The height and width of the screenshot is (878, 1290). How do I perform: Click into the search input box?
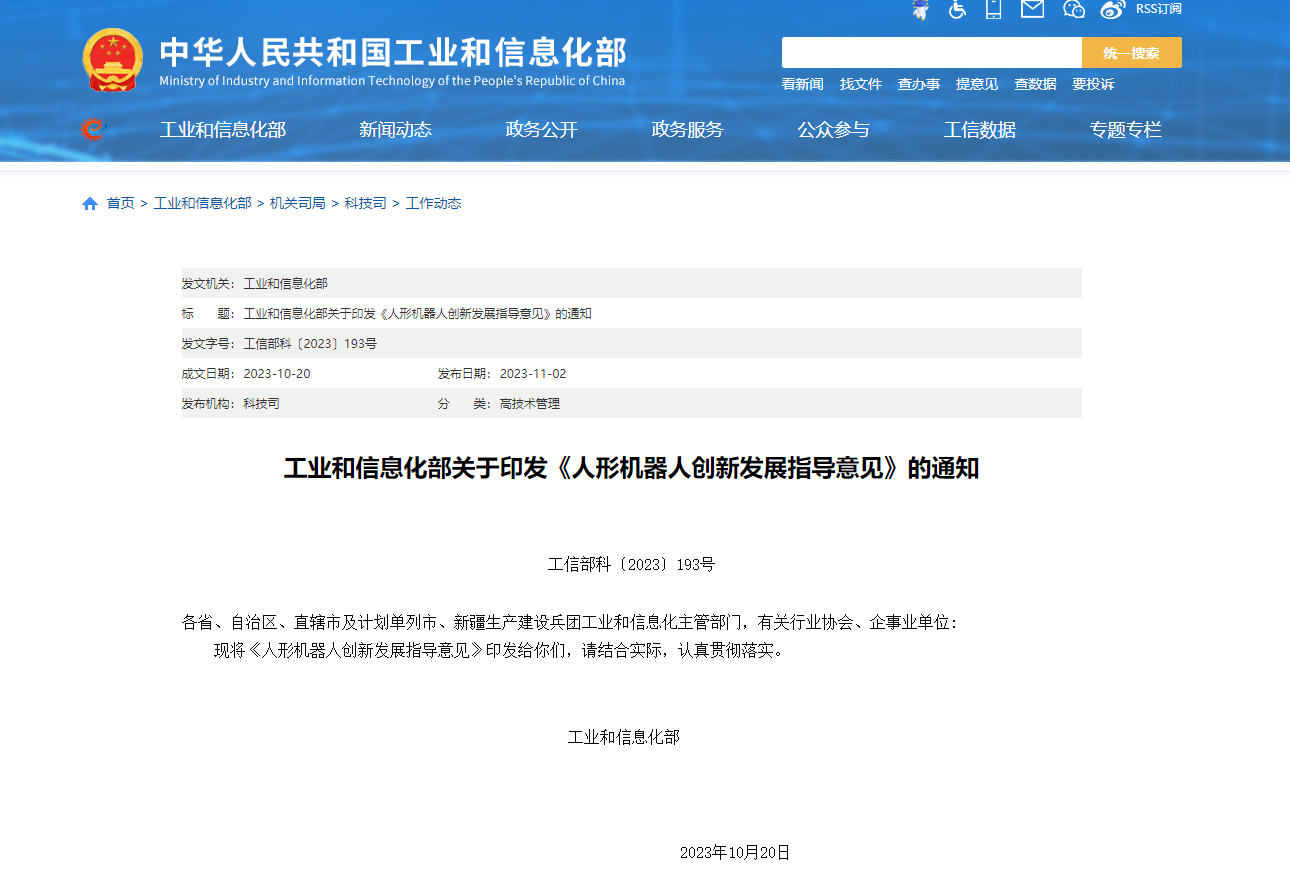tap(932, 52)
